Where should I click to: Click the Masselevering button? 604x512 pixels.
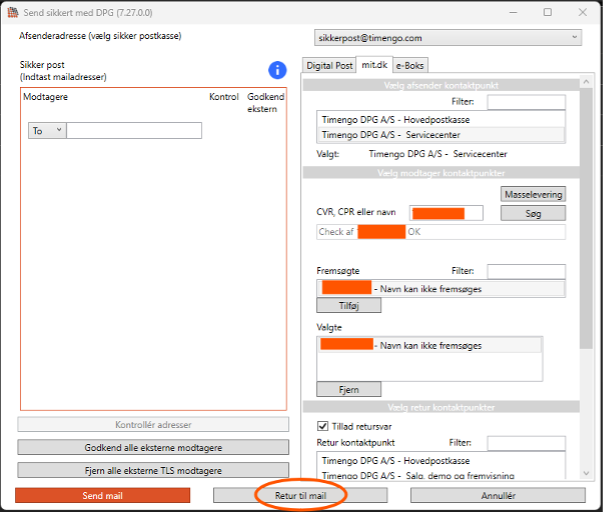pyautogui.click(x=533, y=194)
